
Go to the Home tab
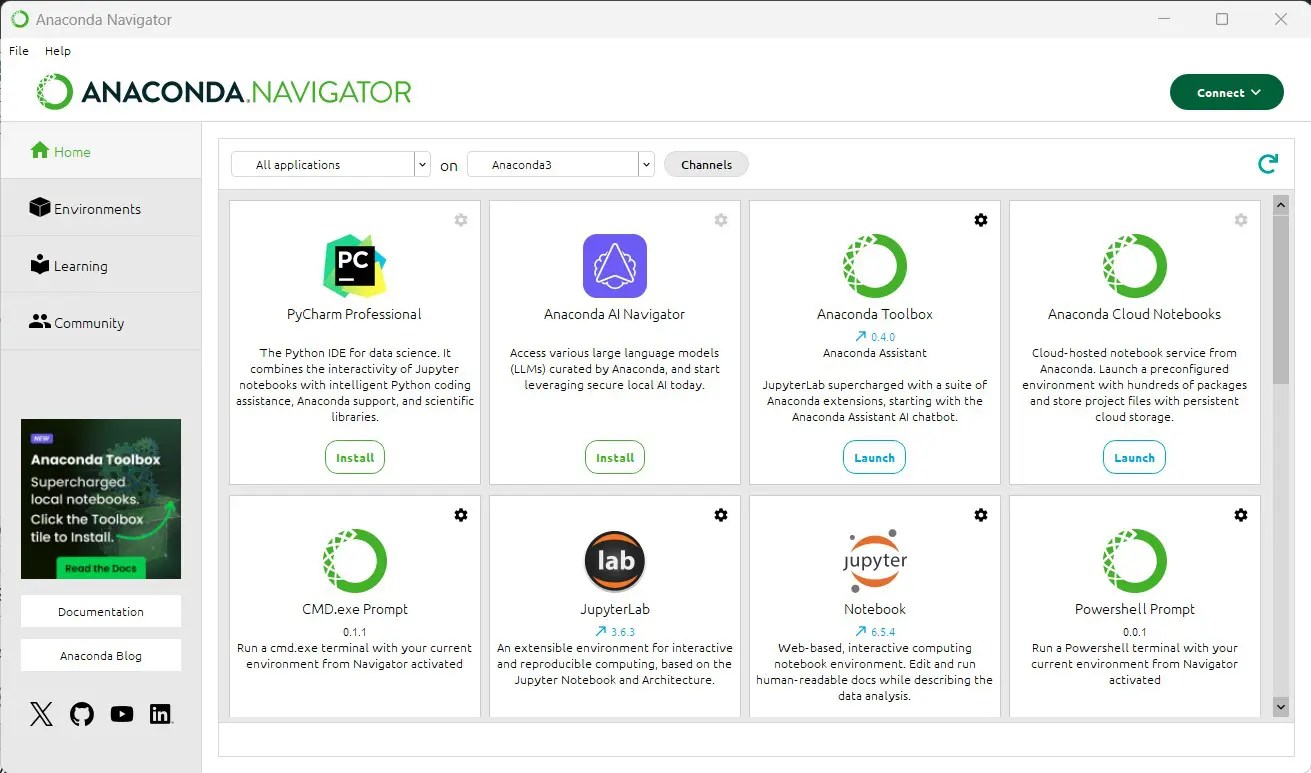(x=101, y=151)
